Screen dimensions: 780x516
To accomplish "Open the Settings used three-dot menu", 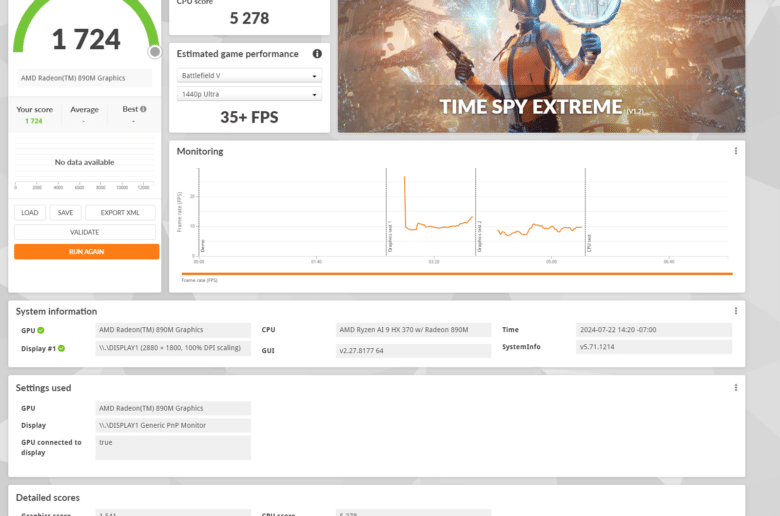I will [x=736, y=388].
